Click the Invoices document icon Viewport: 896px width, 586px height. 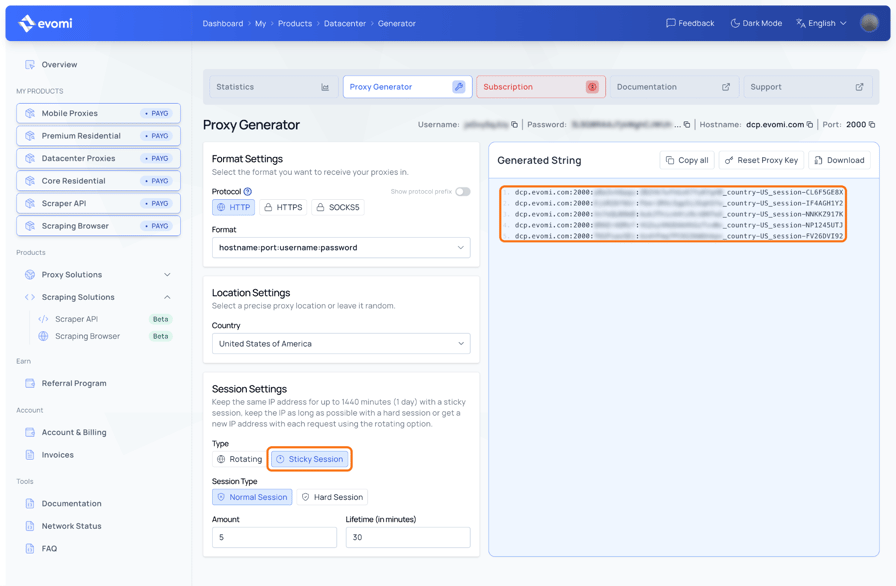30,455
